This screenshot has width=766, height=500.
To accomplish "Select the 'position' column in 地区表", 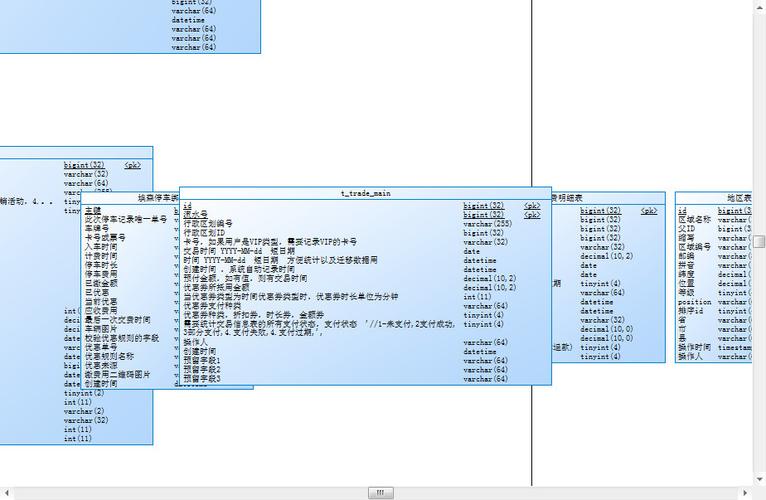I will tap(694, 302).
